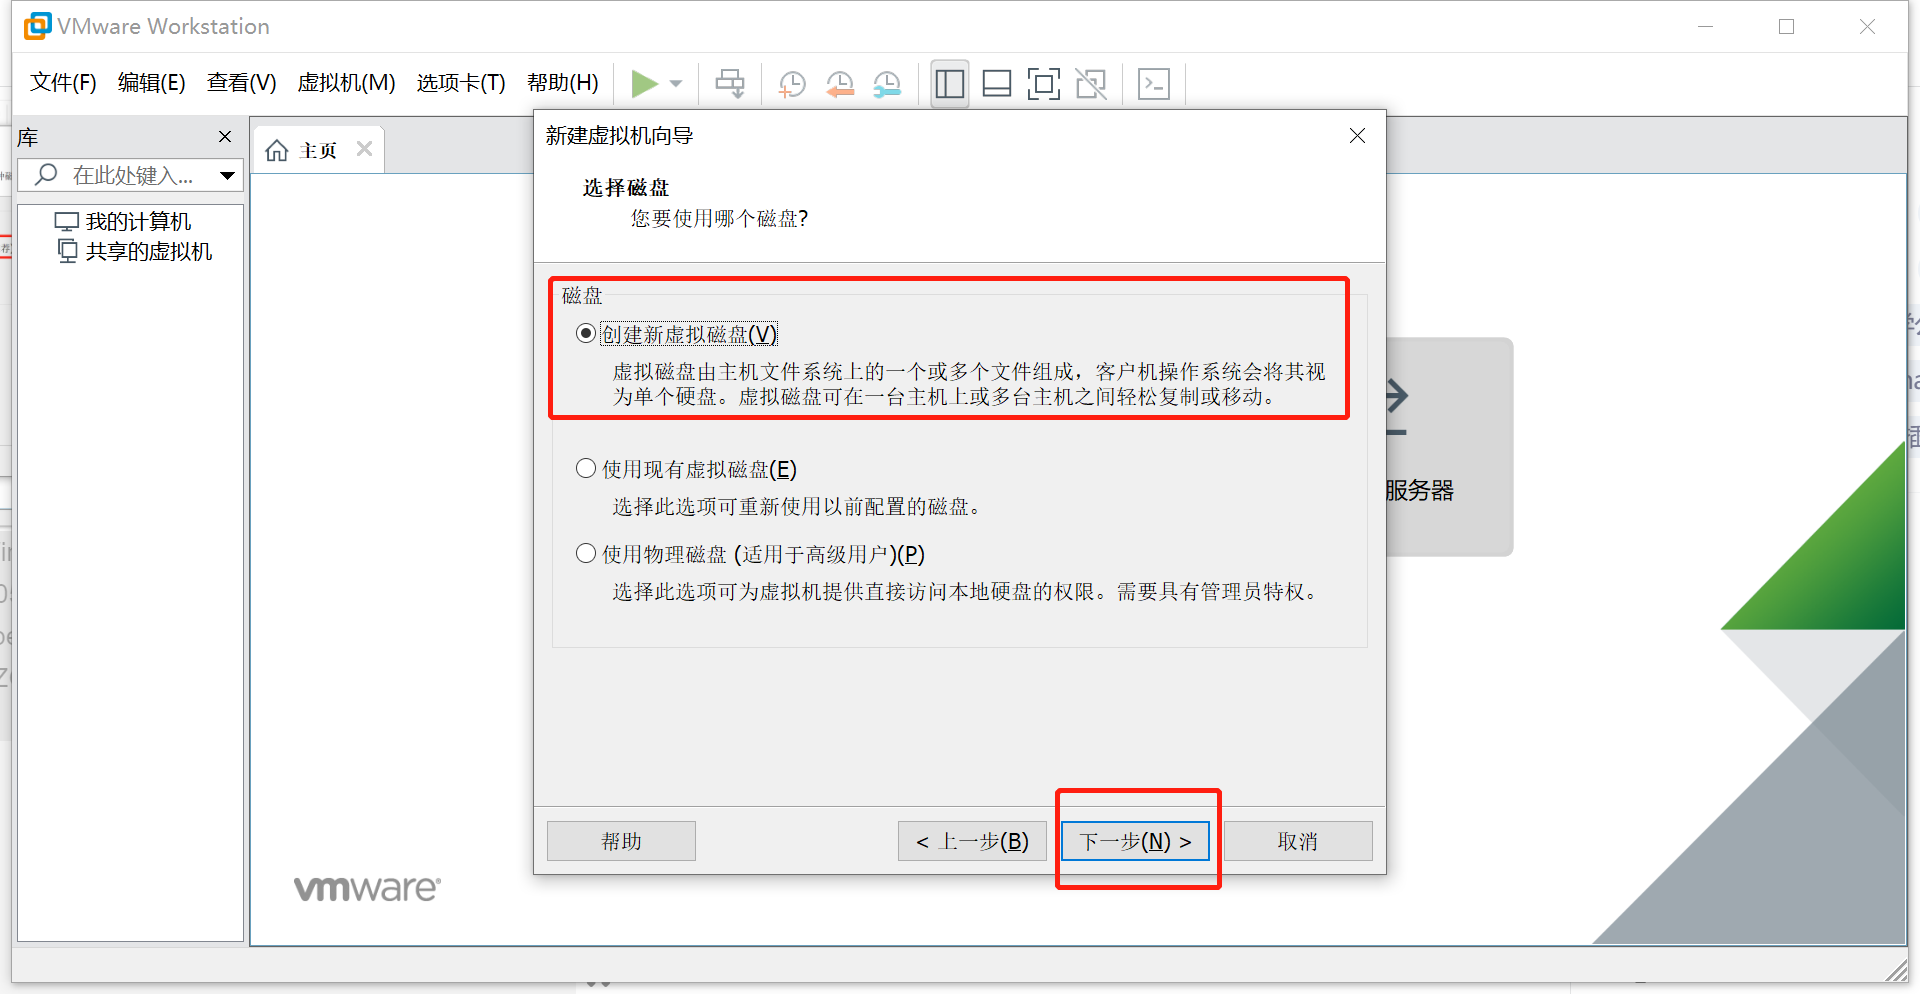The image size is (1920, 994).
Task: Send Ctrl+Alt+Del to the guest
Action: click(729, 83)
